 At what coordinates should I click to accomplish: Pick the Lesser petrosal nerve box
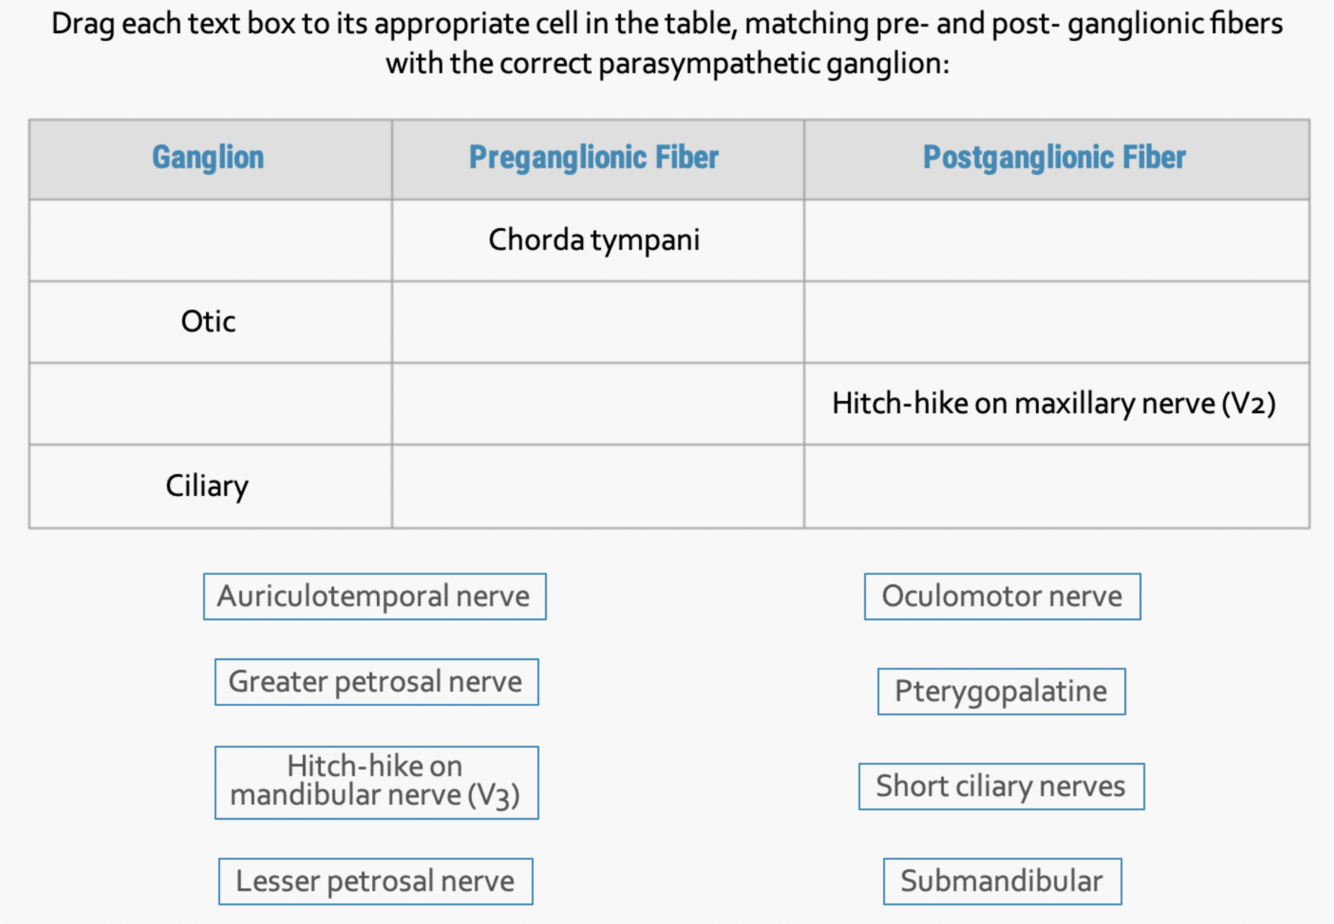pos(375,881)
